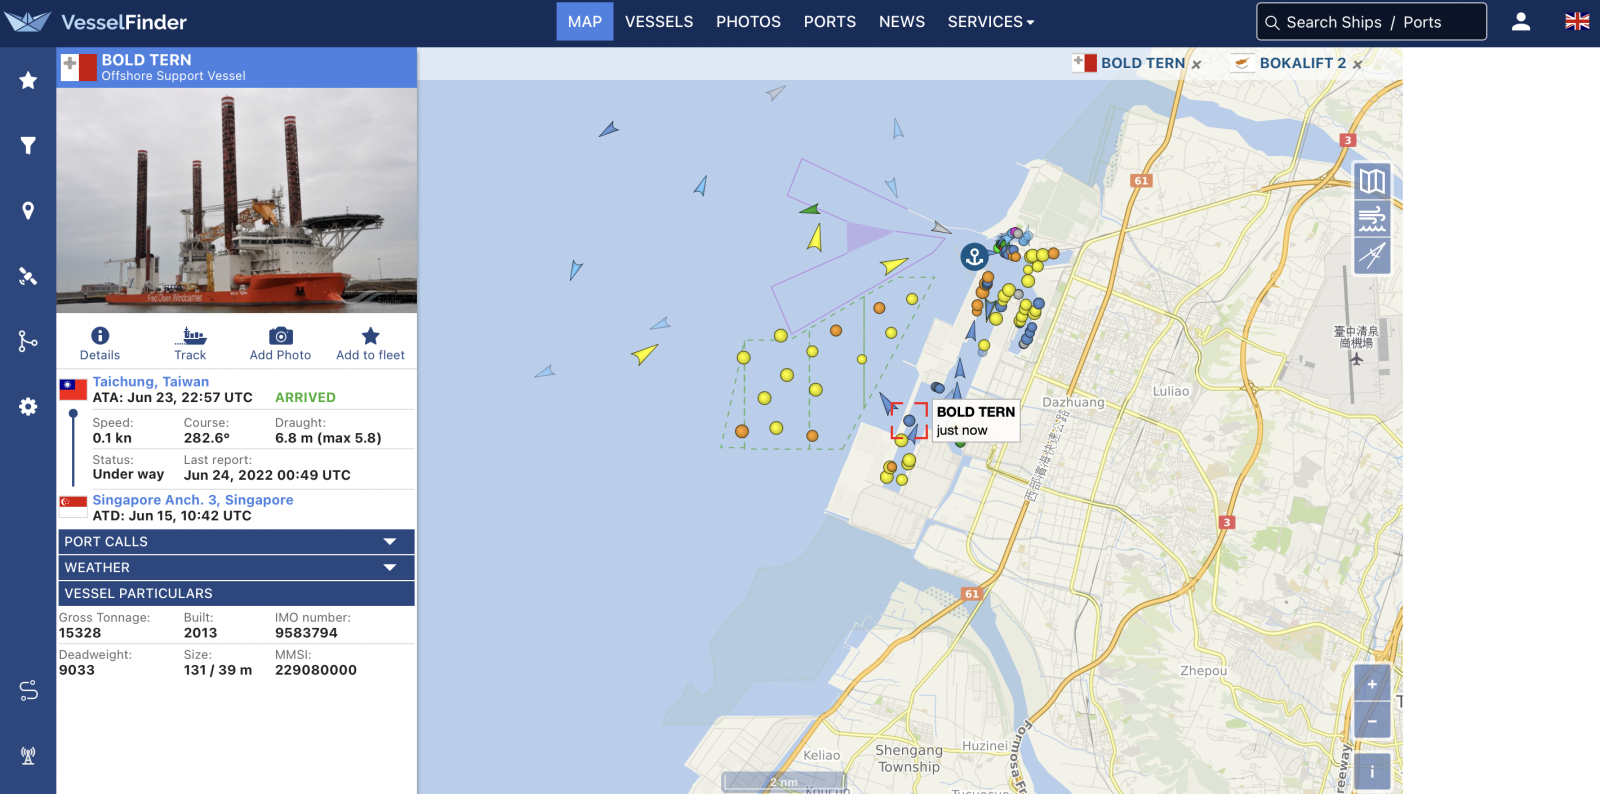Click the Search Ships / Ports field
This screenshot has width=1600, height=794.
pyautogui.click(x=1371, y=22)
